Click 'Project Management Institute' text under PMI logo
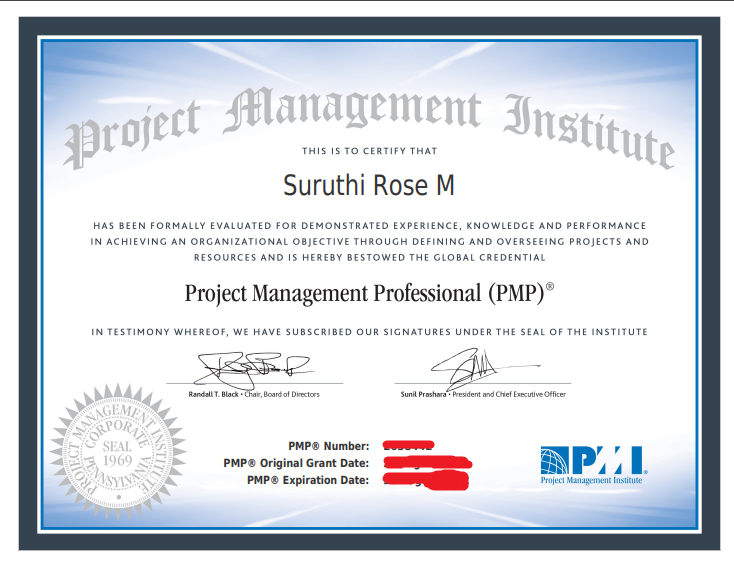The height and width of the screenshot is (564, 734). click(x=591, y=480)
